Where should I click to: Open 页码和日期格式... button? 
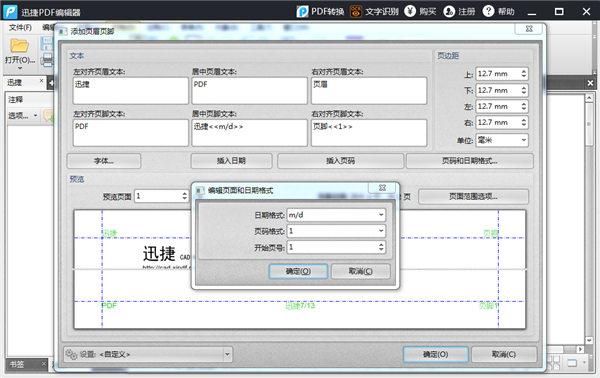[x=470, y=161]
